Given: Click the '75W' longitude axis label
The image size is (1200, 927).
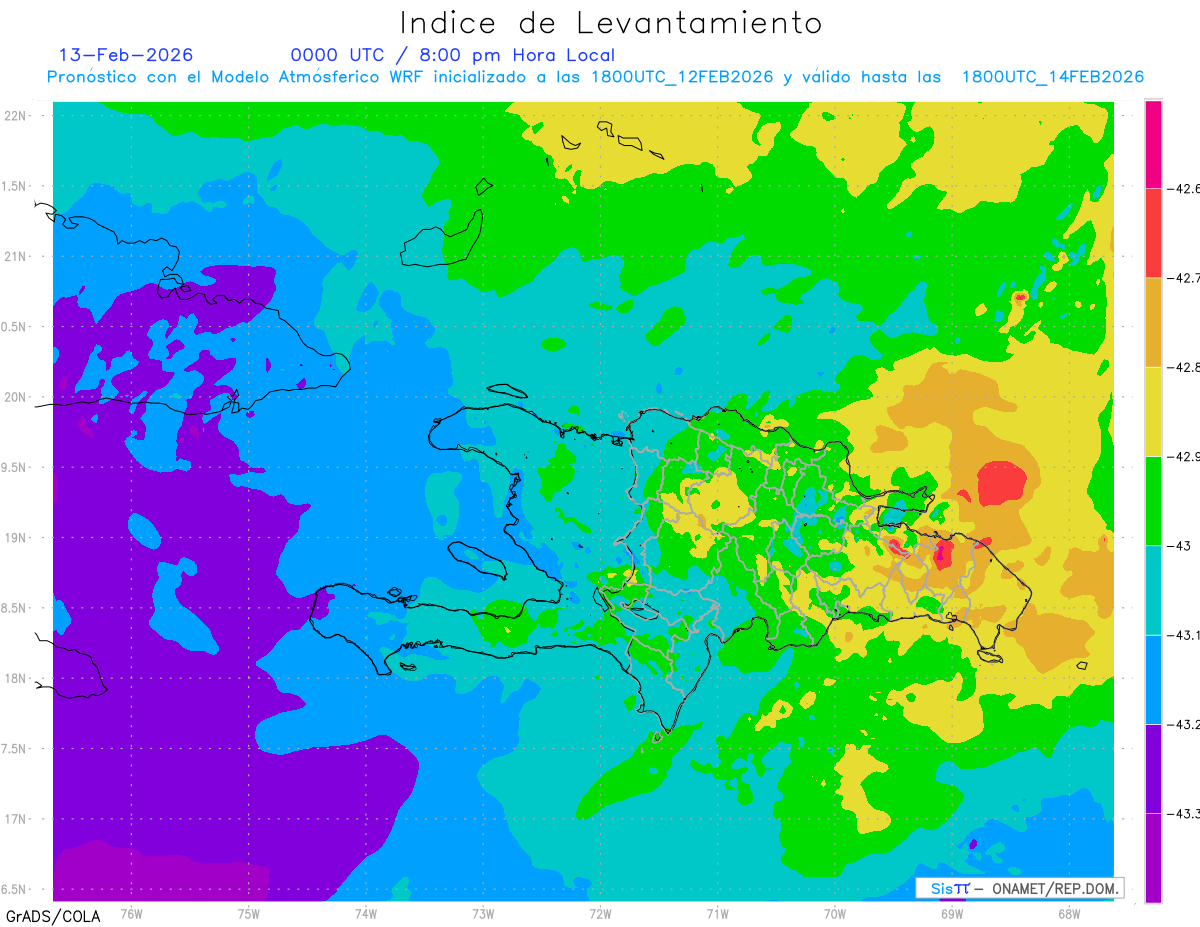Looking at the screenshot, I should click(x=248, y=914).
